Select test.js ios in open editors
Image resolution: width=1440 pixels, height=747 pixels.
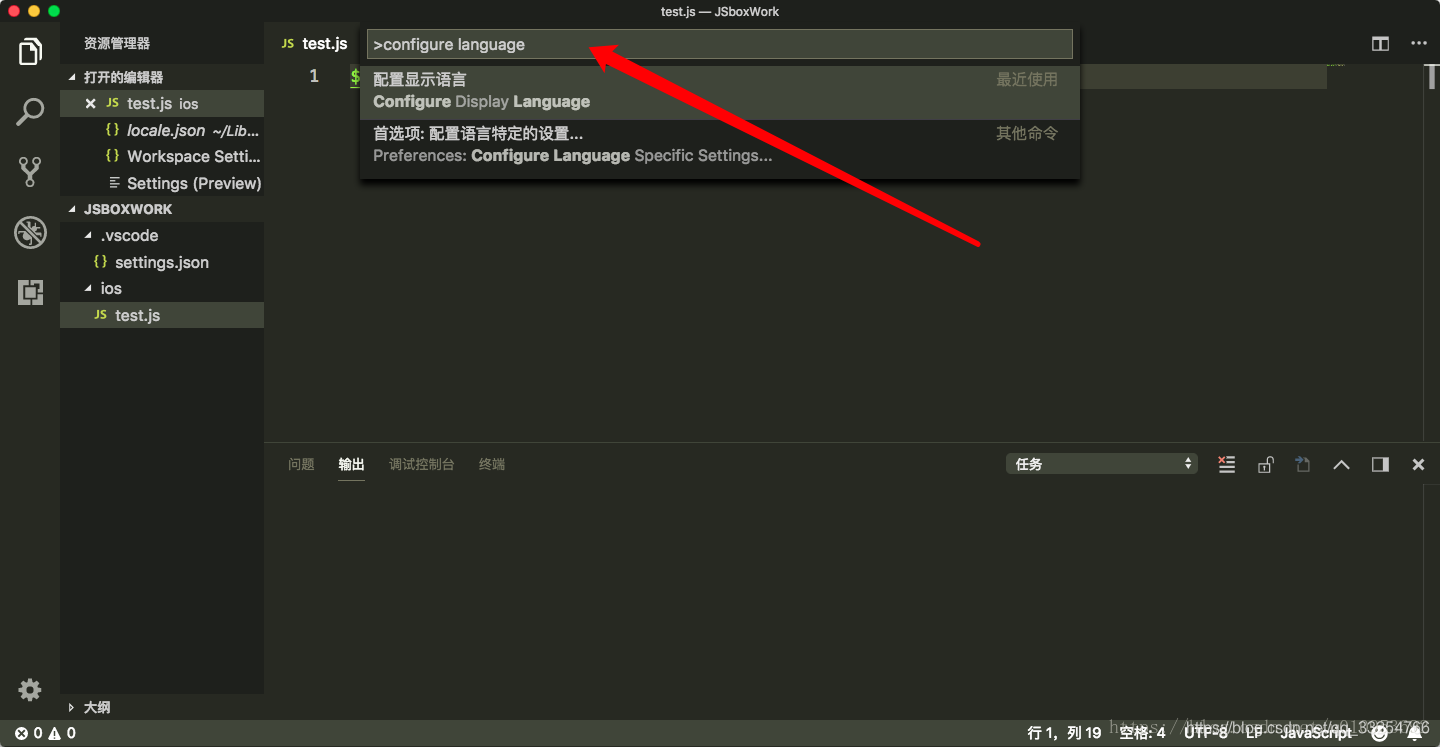(162, 104)
